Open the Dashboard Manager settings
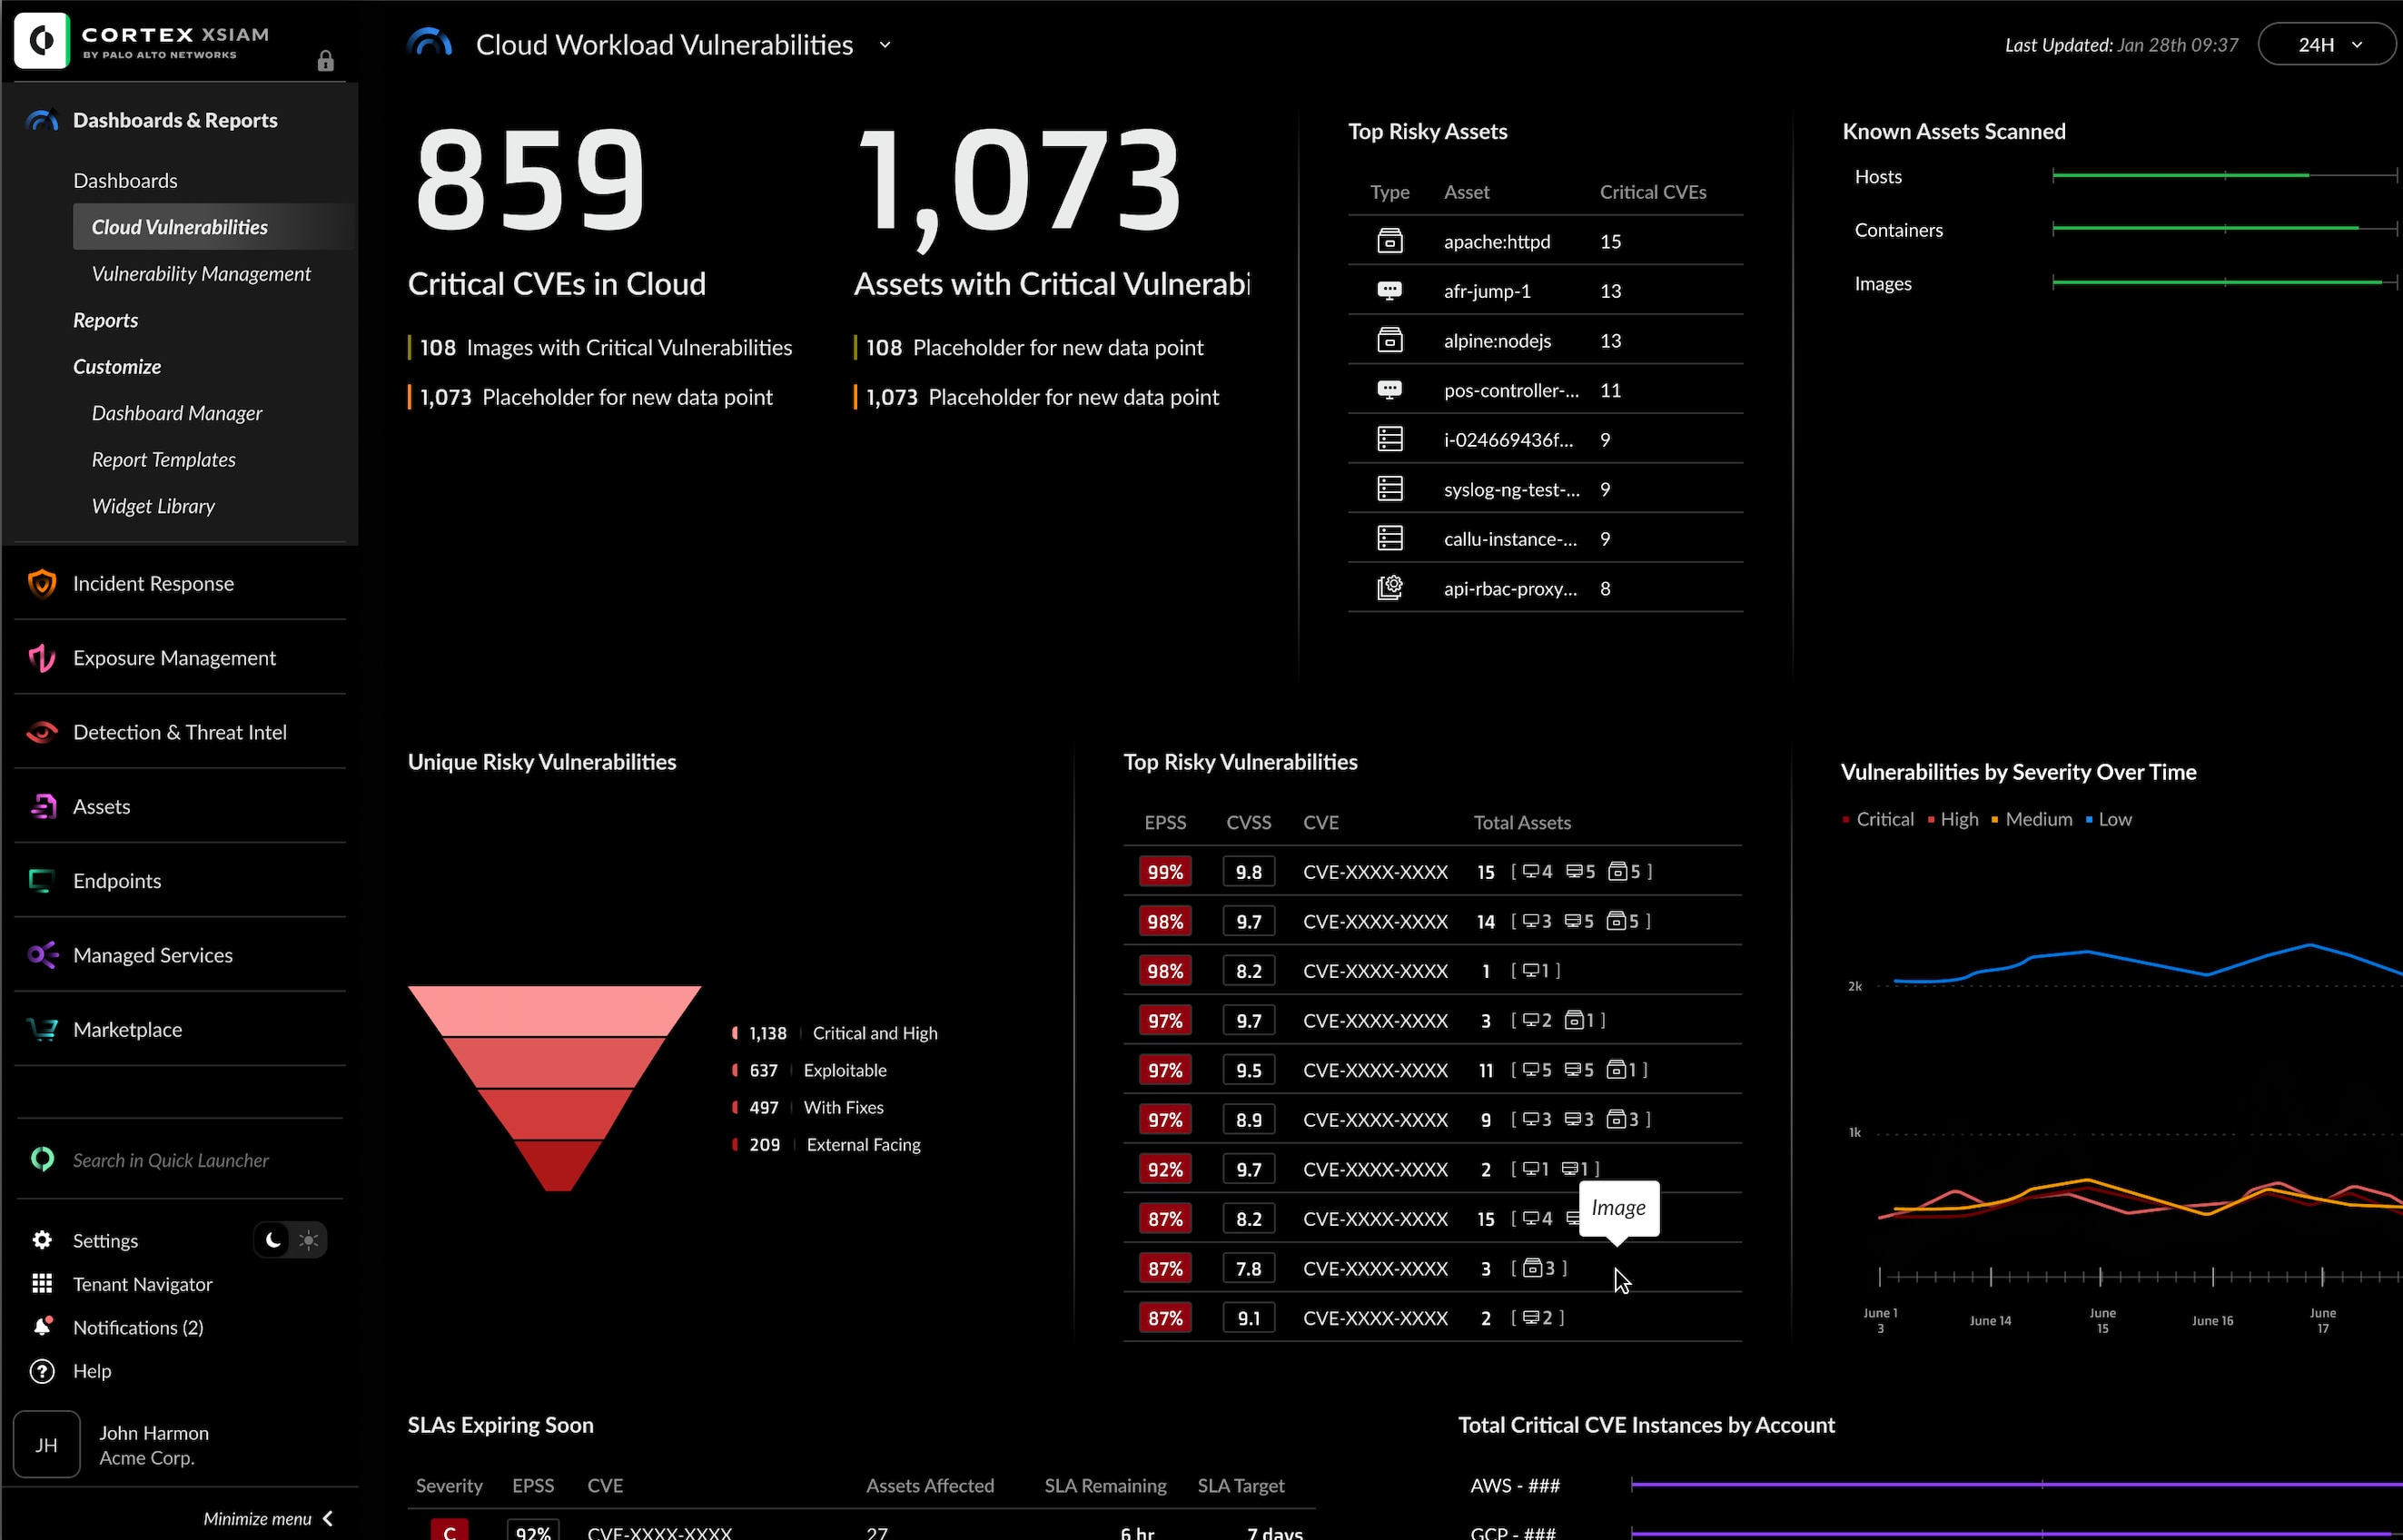Screen dimensions: 2403x1540 coord(177,411)
